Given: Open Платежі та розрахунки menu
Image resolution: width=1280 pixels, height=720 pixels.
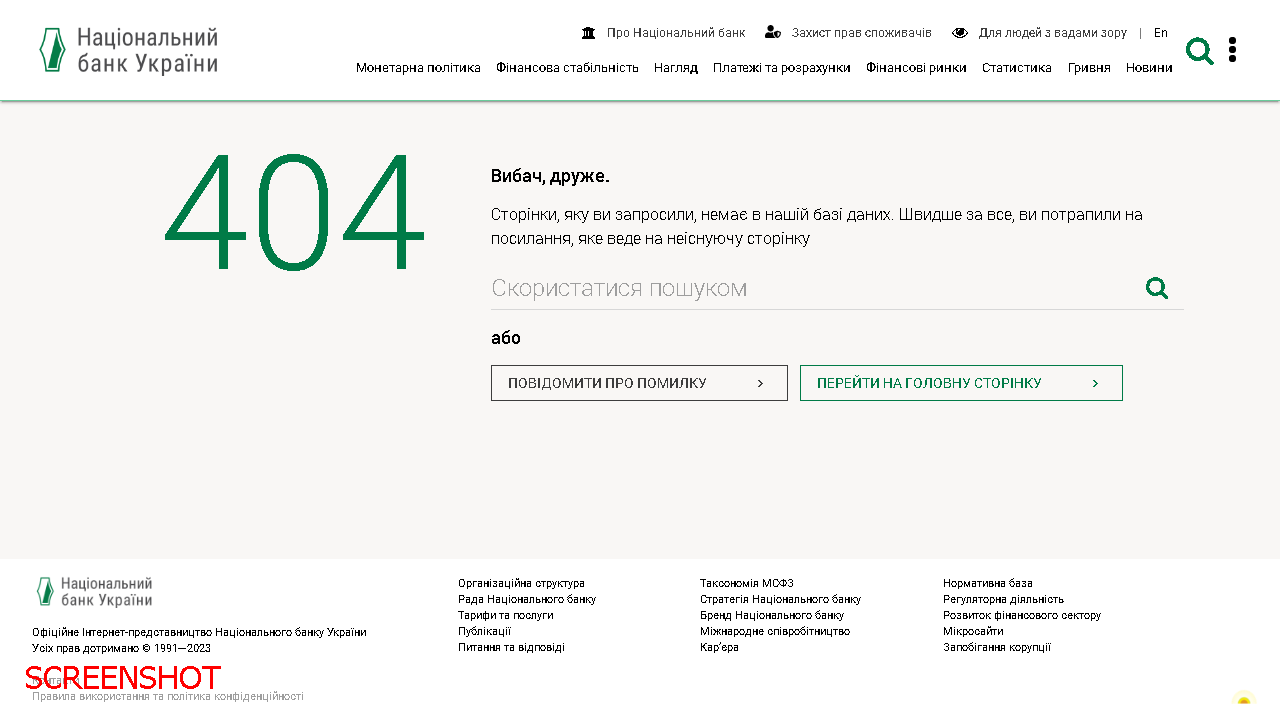Looking at the screenshot, I should click(782, 68).
